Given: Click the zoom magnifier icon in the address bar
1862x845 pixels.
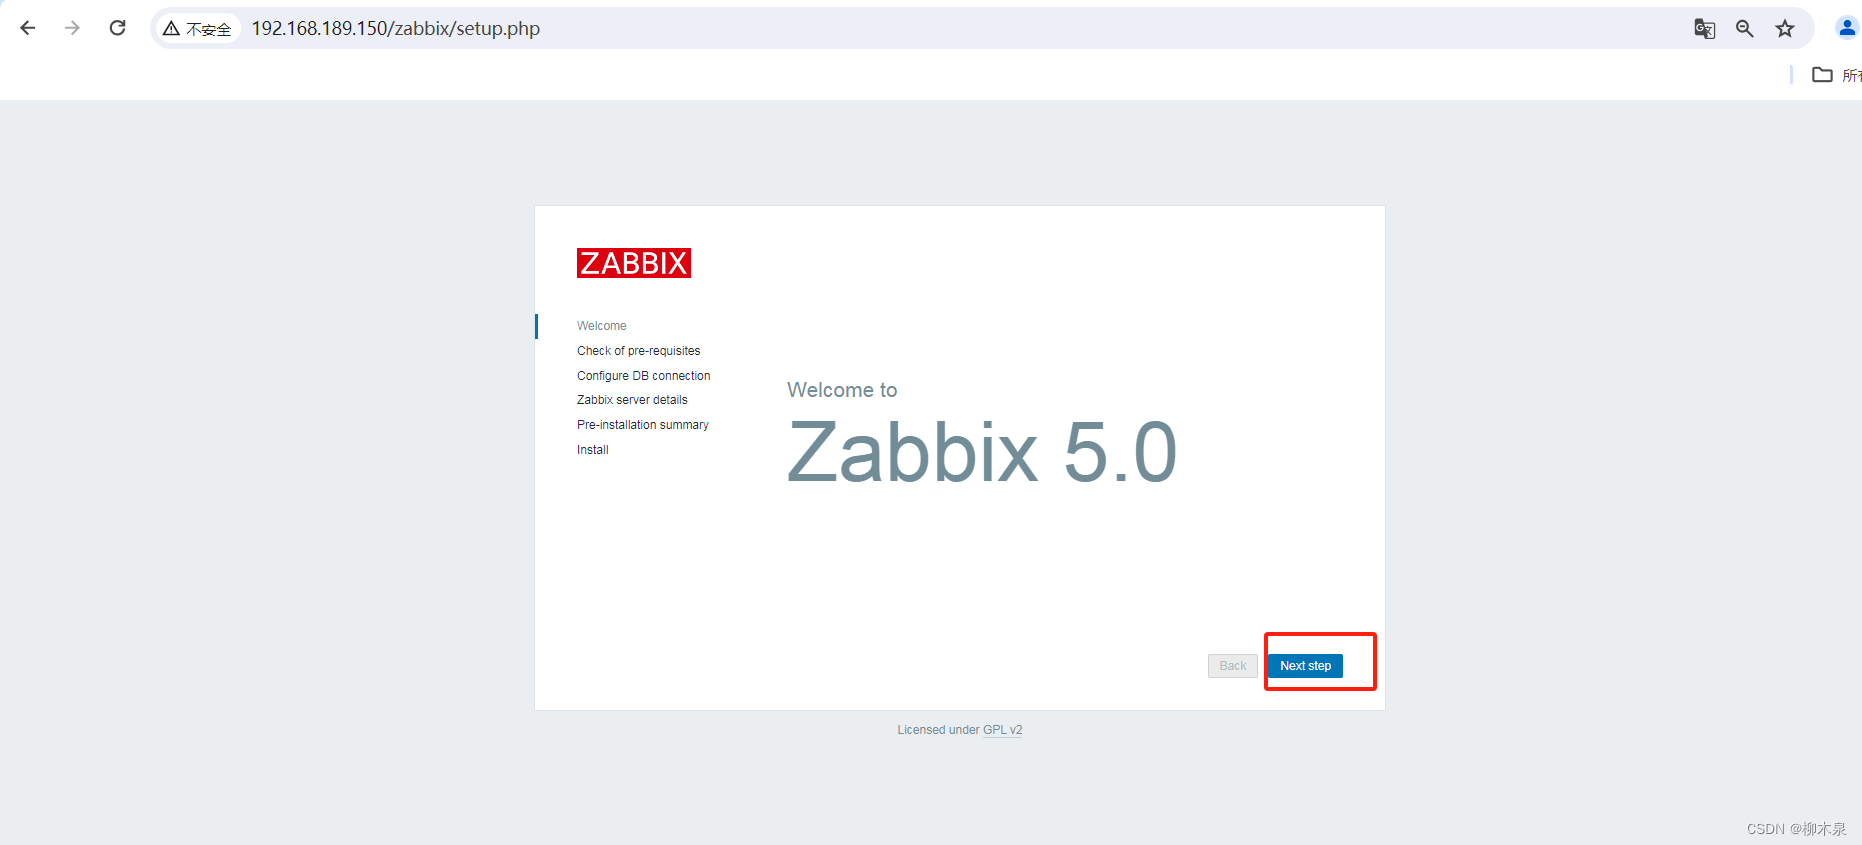Looking at the screenshot, I should [1745, 29].
